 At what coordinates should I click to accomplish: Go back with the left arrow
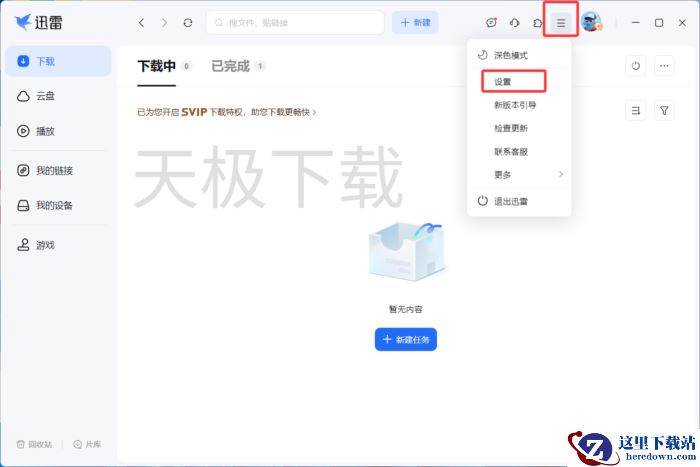click(x=142, y=23)
